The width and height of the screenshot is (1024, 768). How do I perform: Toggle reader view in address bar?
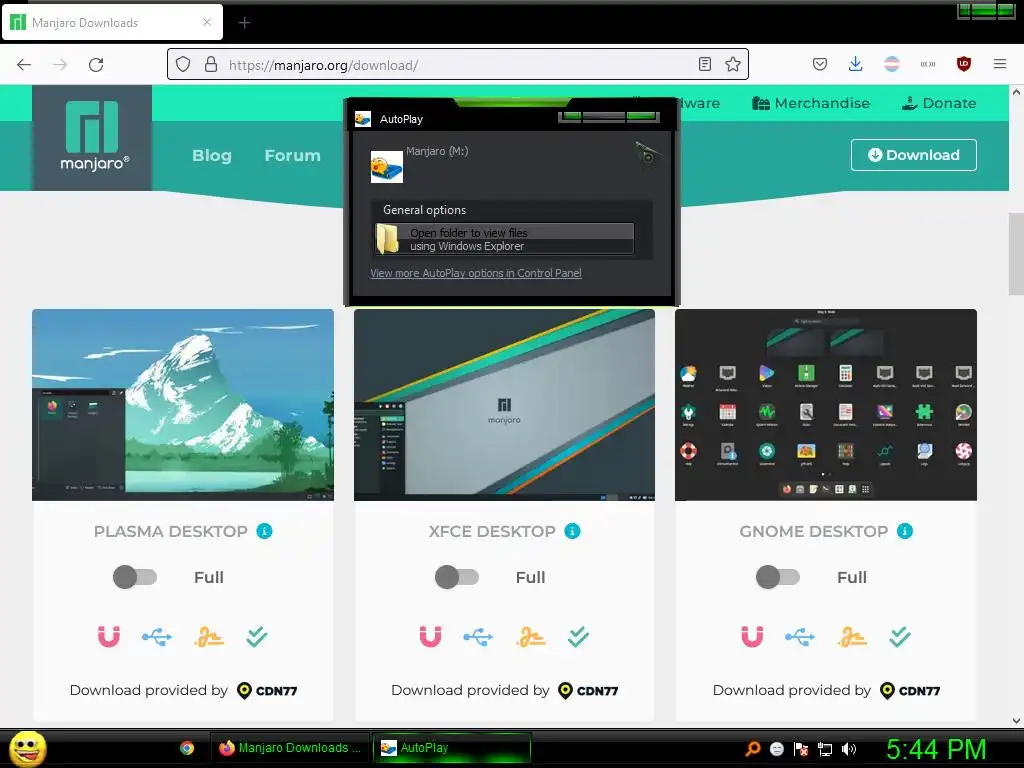pos(705,64)
